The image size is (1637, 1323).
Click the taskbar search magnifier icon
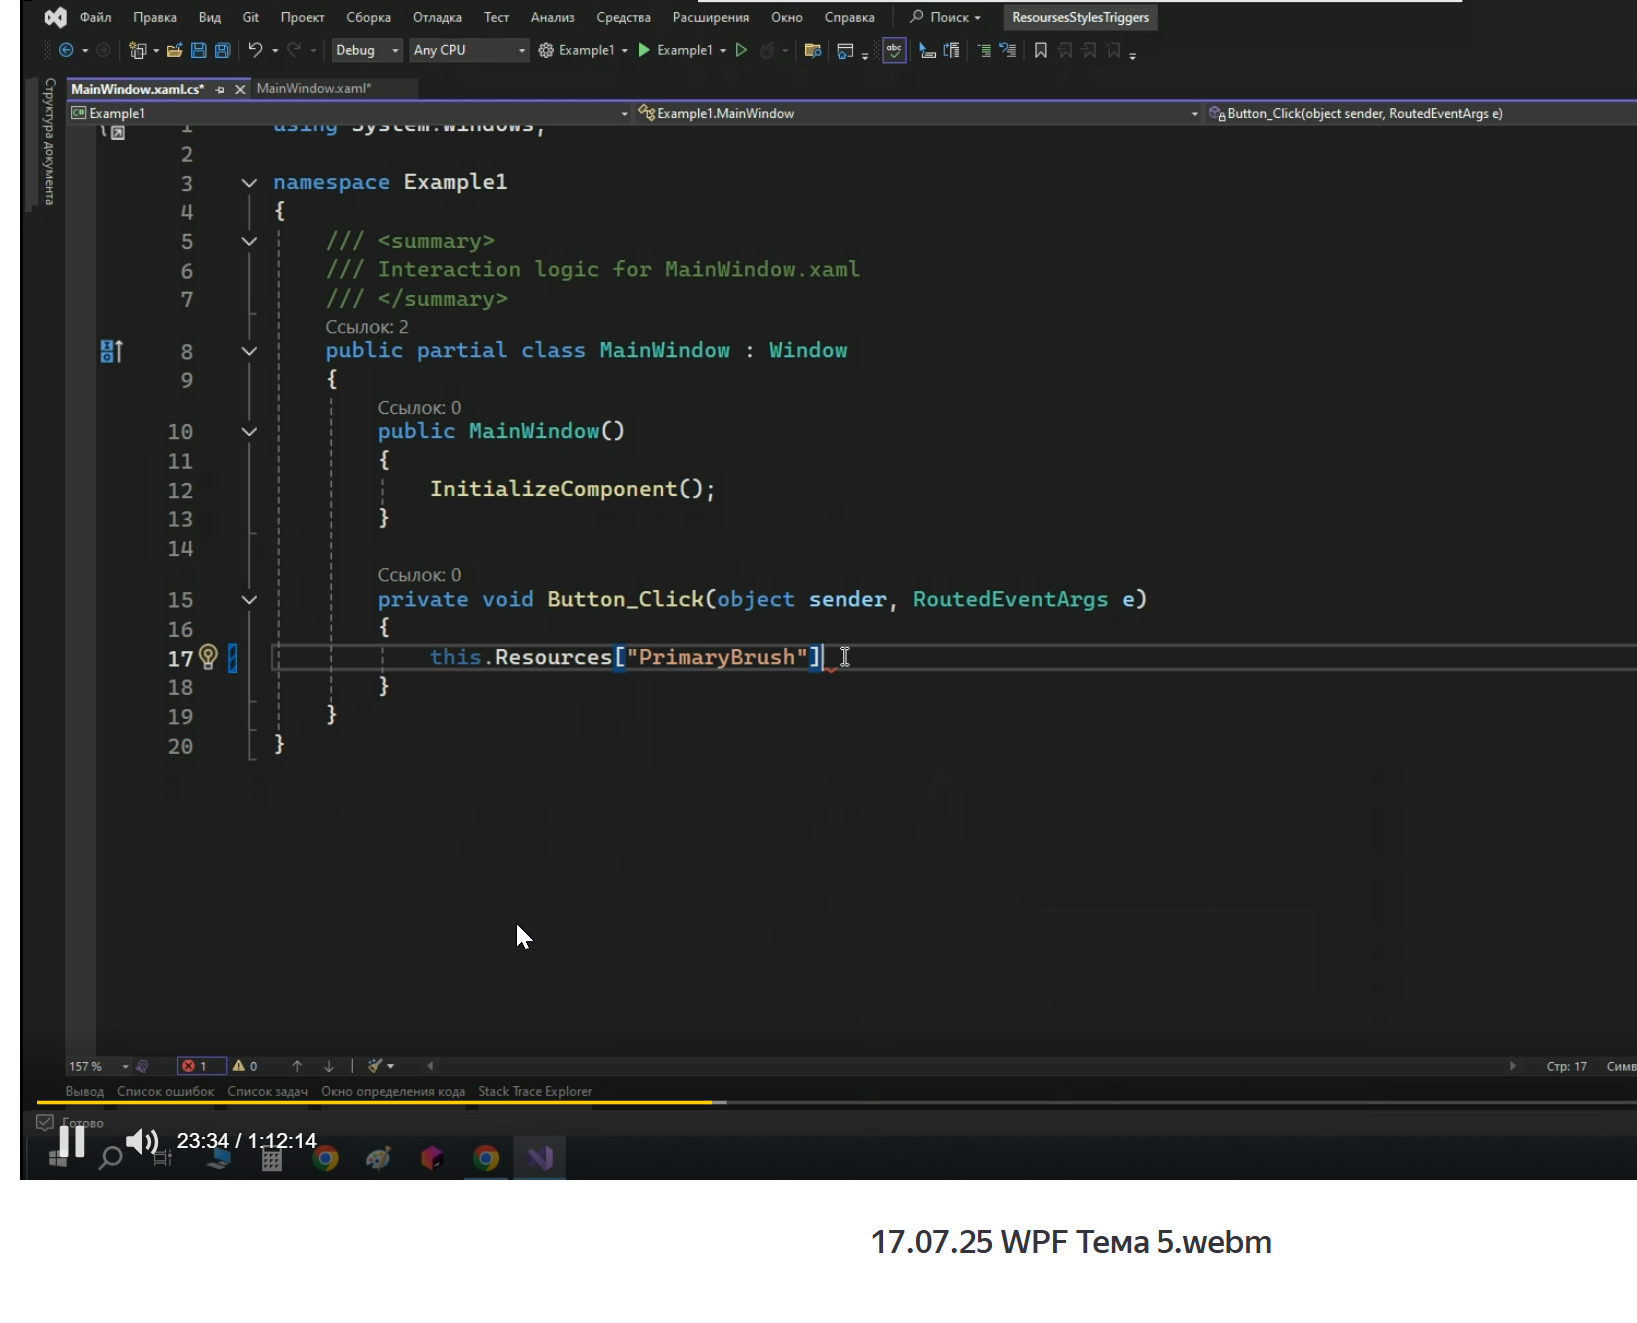click(x=110, y=1159)
